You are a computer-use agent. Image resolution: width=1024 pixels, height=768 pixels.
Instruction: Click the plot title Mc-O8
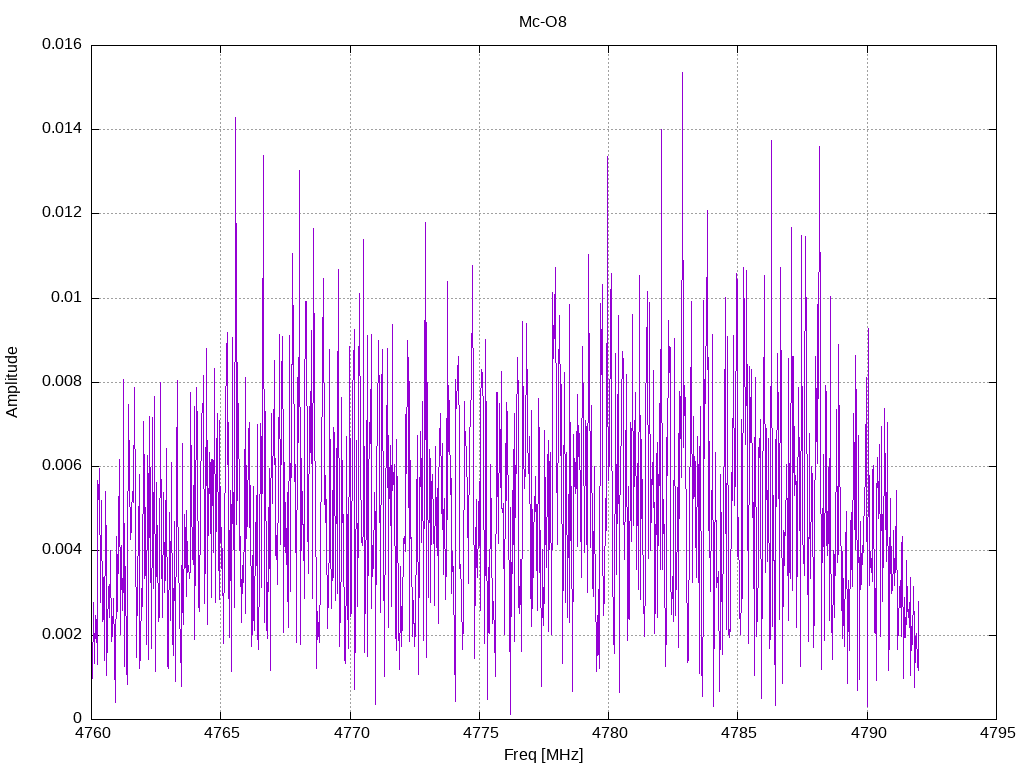(543, 22)
